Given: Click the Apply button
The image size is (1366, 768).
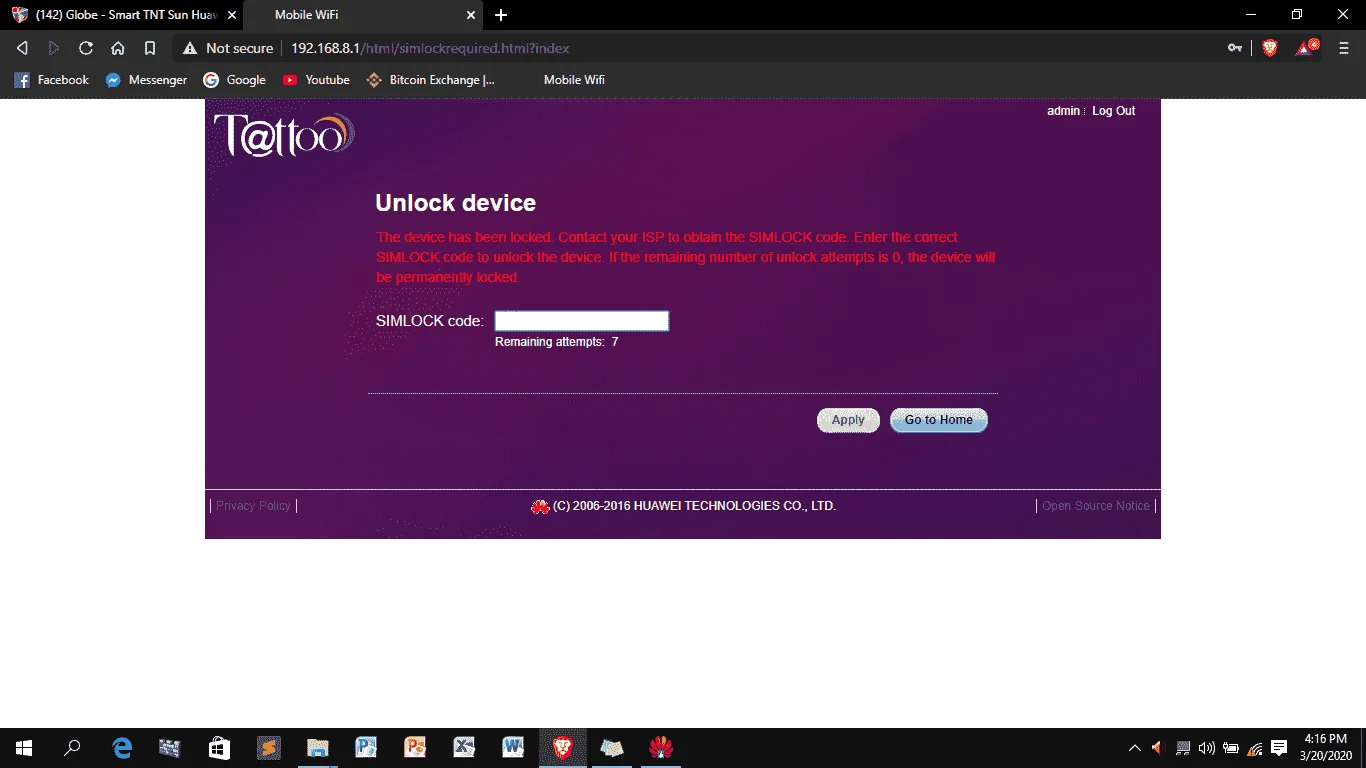Looking at the screenshot, I should tap(848, 420).
